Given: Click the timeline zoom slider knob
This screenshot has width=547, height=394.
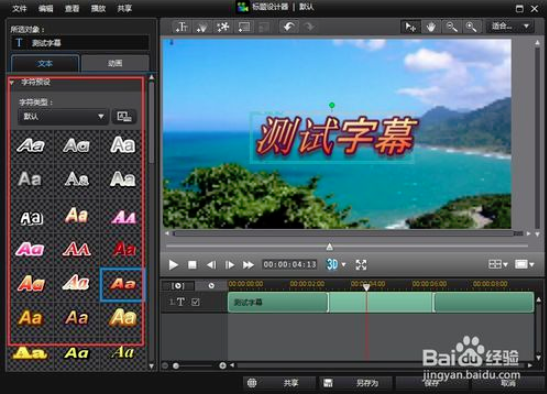Looking at the screenshot, I should [176, 366].
